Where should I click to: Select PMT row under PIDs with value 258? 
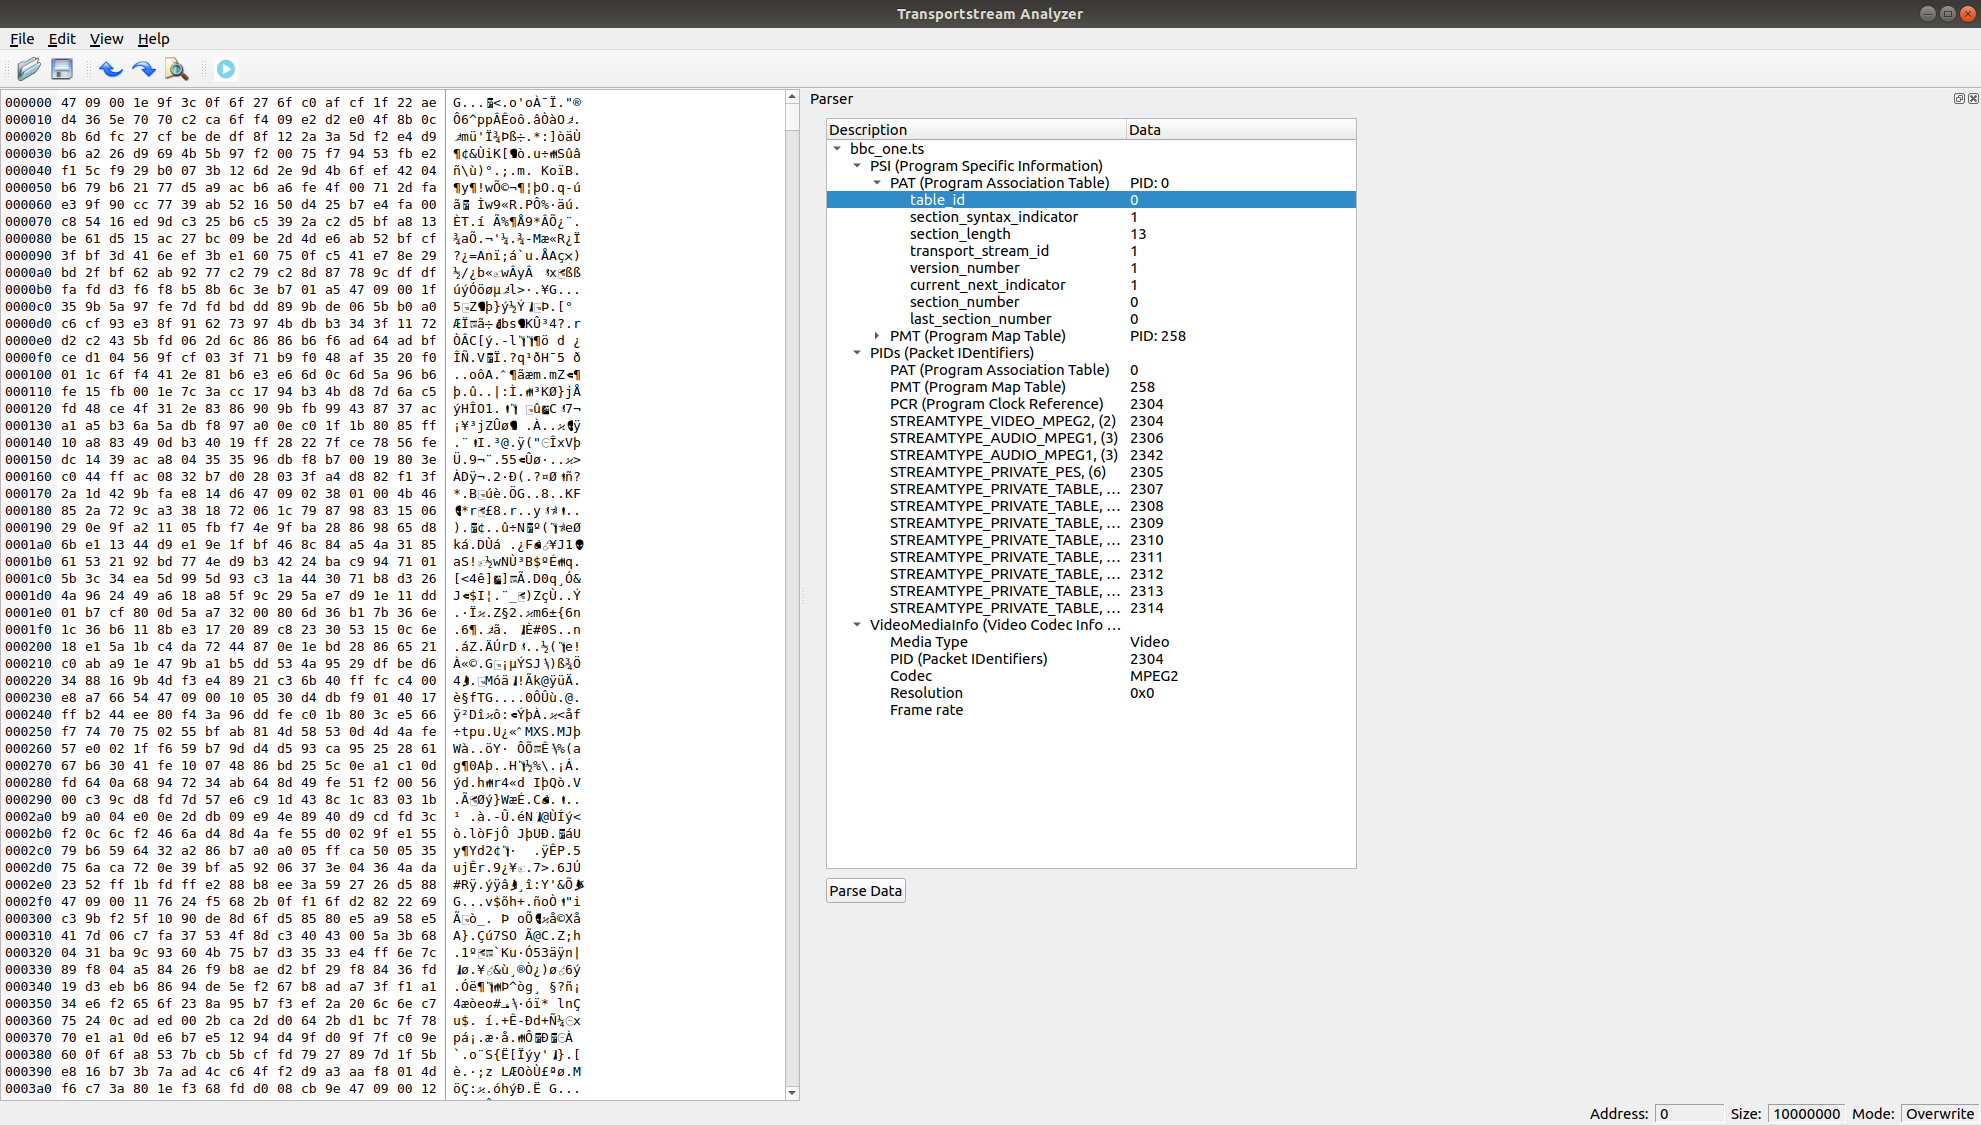click(1091, 387)
